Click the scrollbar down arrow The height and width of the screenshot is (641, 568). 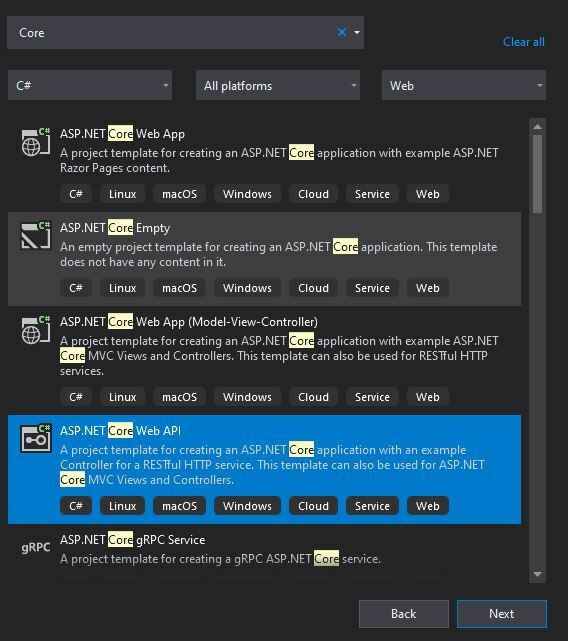537,574
